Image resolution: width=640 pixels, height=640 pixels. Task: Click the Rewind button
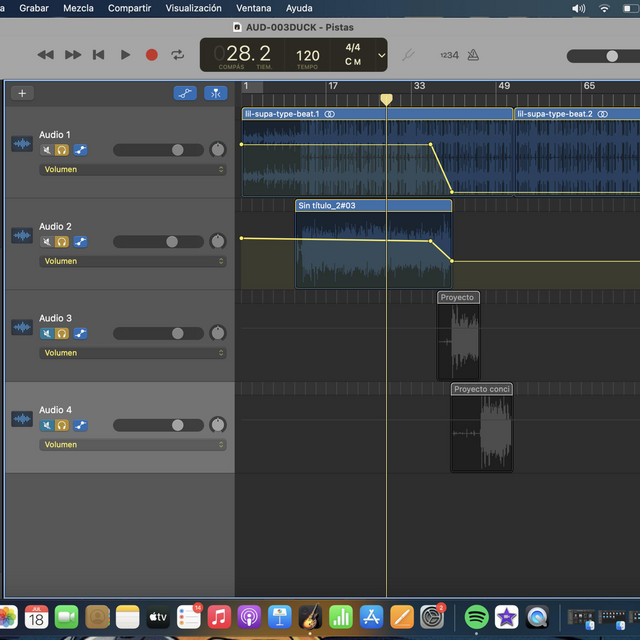click(45, 55)
